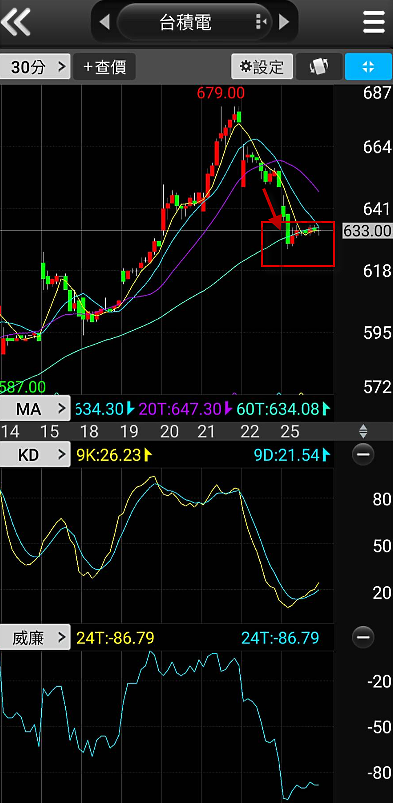Select the 633.00 current price label

[367, 231]
